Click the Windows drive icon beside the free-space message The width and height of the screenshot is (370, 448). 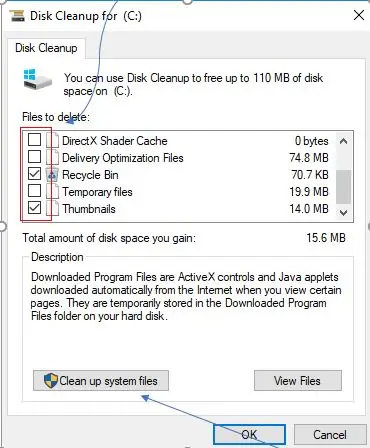[x=38, y=79]
